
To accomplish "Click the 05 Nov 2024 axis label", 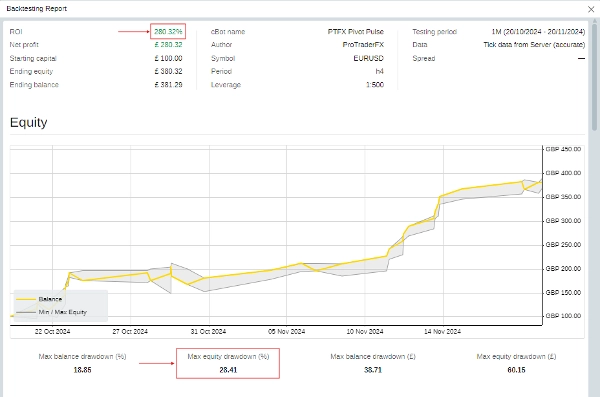I will click(x=287, y=332).
